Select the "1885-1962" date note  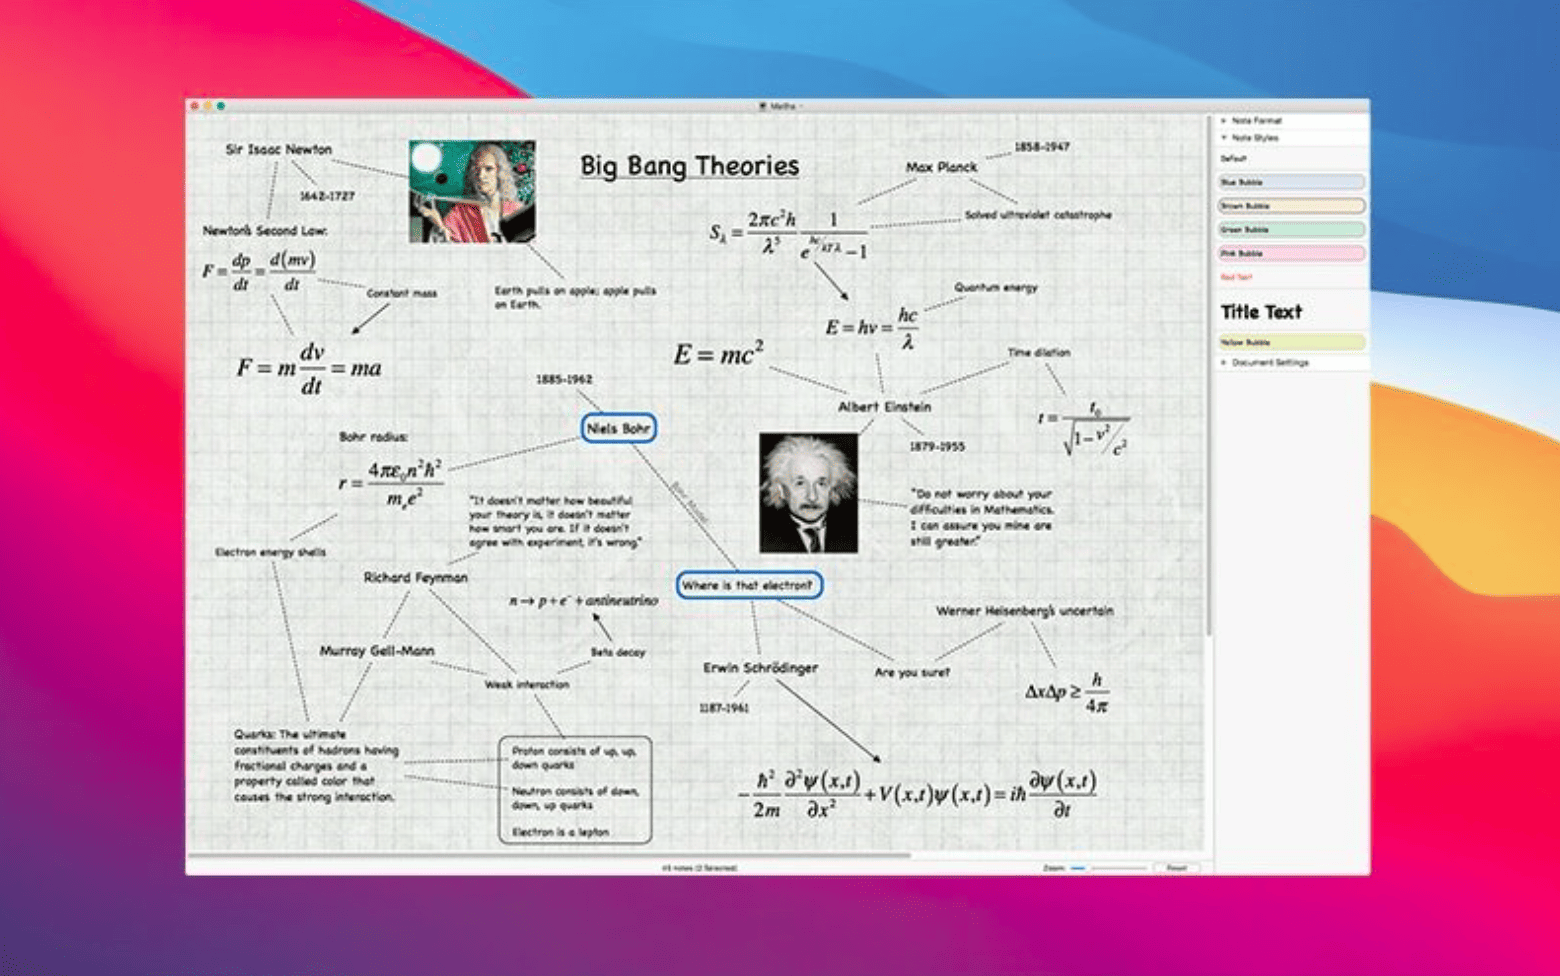(564, 379)
